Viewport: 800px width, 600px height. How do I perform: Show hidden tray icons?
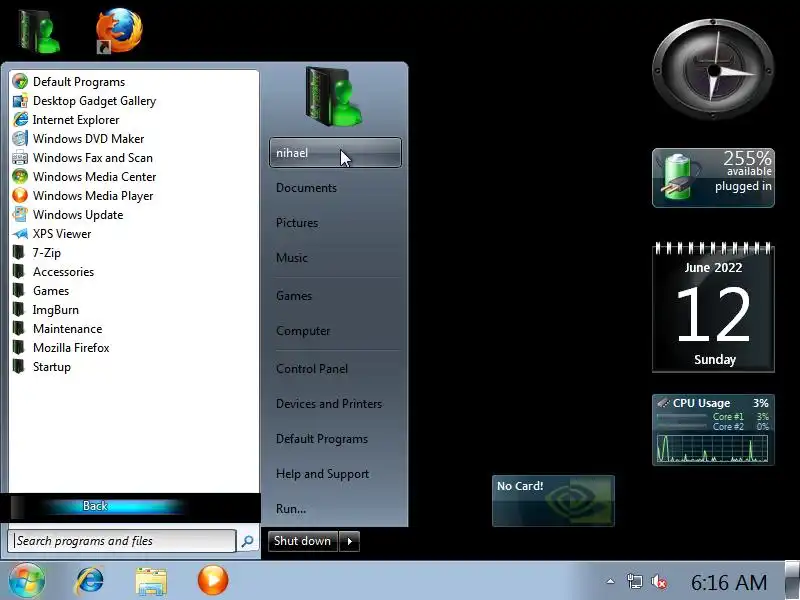(x=610, y=581)
